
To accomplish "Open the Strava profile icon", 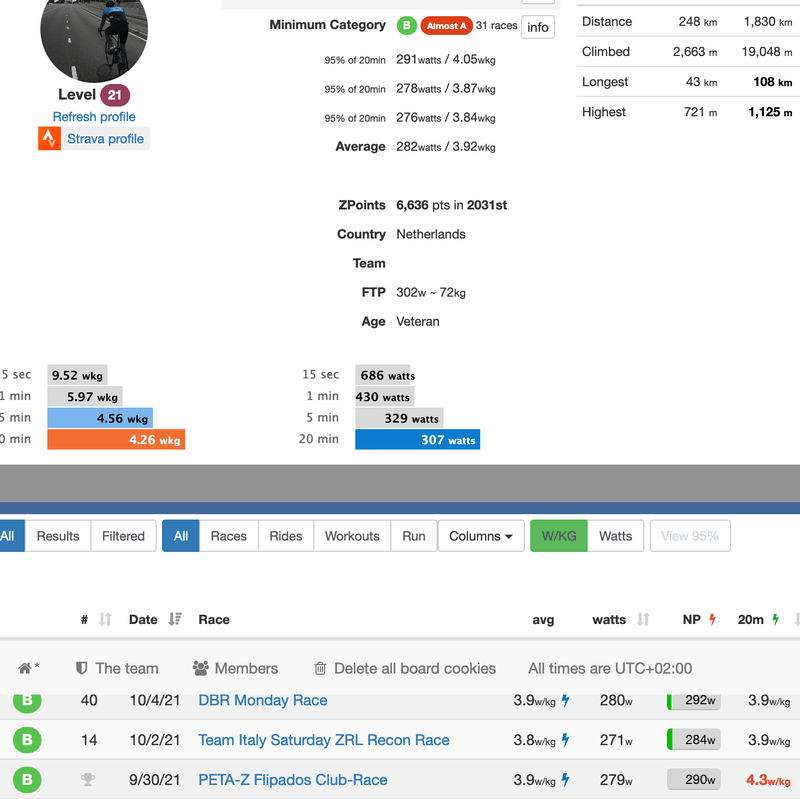I will (x=49, y=139).
